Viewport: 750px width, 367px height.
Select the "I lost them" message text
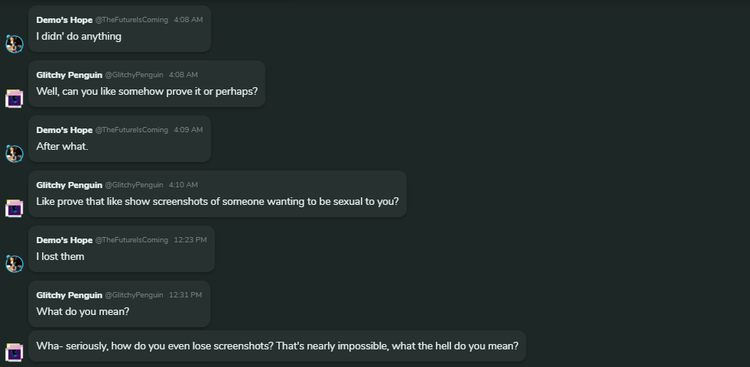(60, 256)
